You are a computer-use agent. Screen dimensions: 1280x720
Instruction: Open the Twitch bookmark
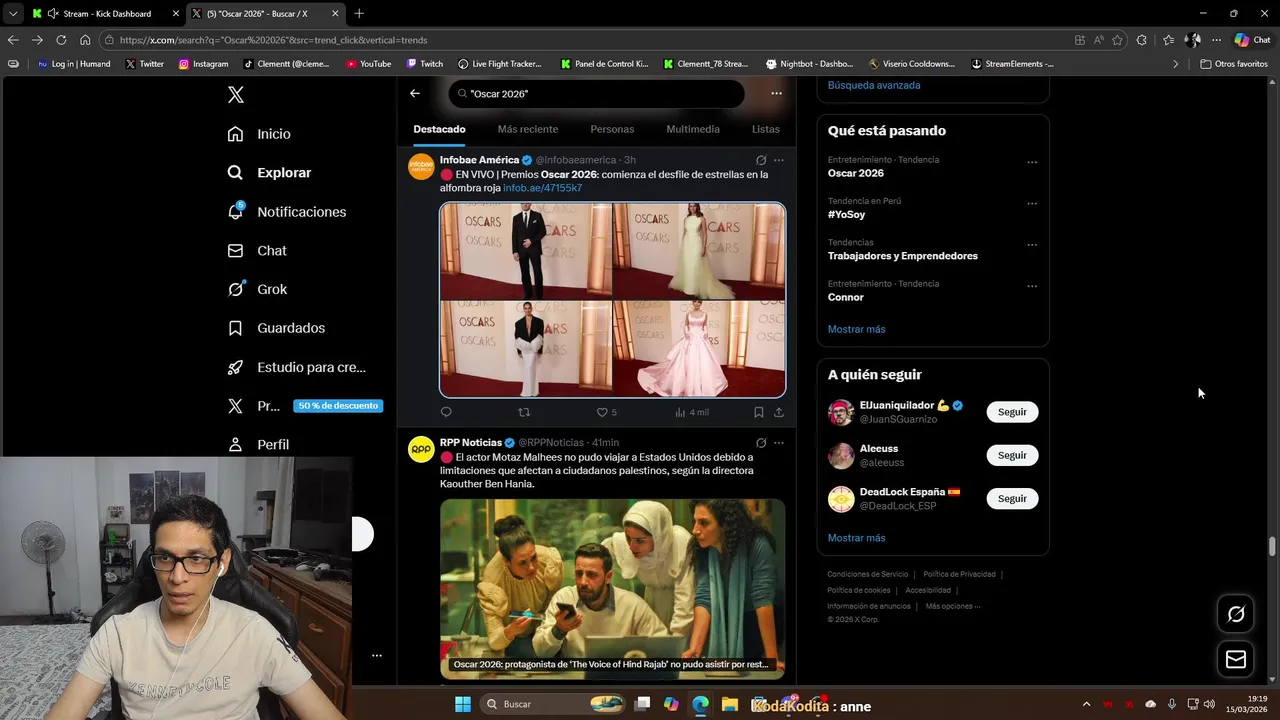[x=425, y=64]
